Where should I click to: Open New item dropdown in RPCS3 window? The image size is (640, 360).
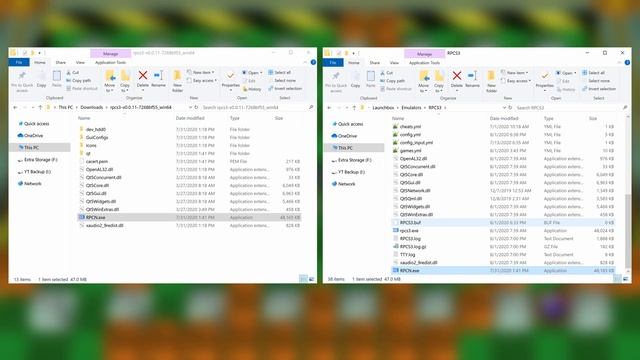pos(515,73)
